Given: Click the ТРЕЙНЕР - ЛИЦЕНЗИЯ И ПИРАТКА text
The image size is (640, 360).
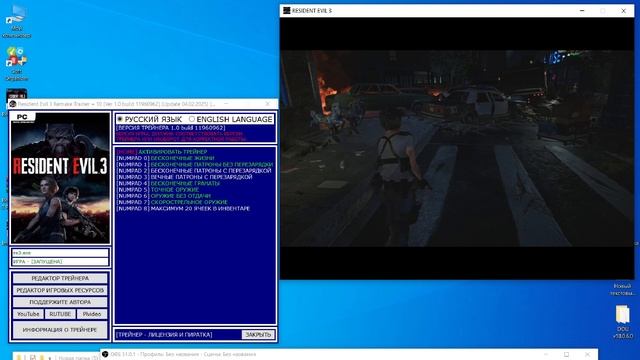Looking at the screenshot, I should 164,335.
